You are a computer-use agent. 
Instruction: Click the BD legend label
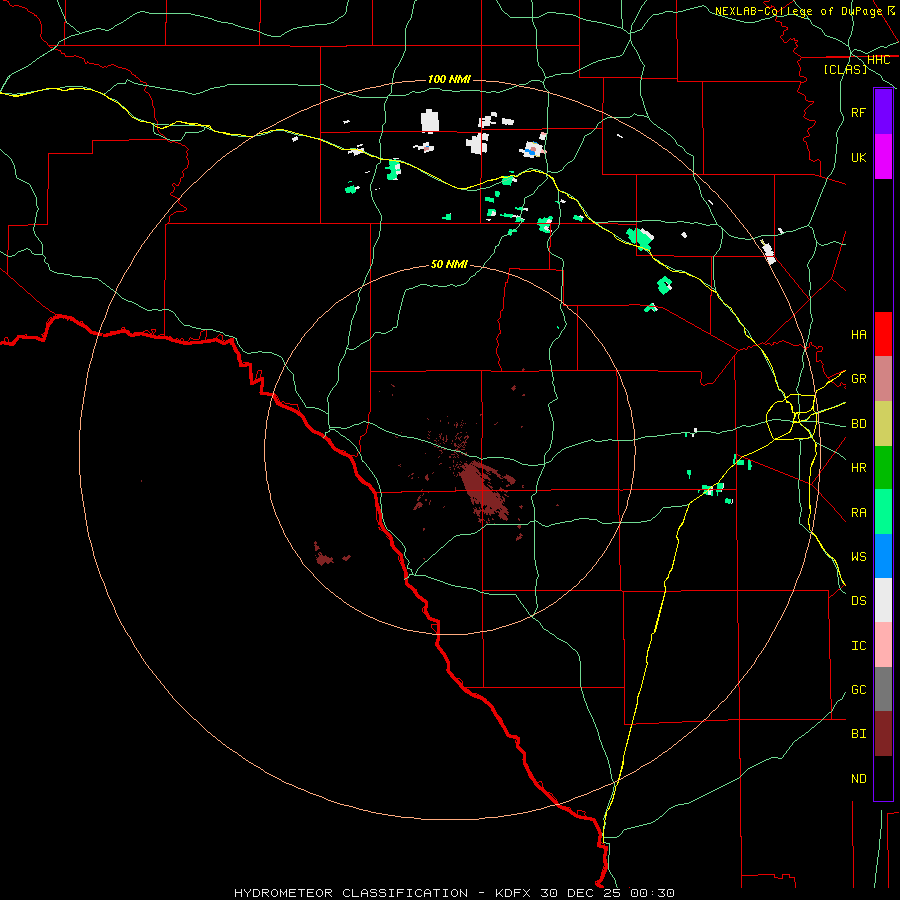click(858, 424)
